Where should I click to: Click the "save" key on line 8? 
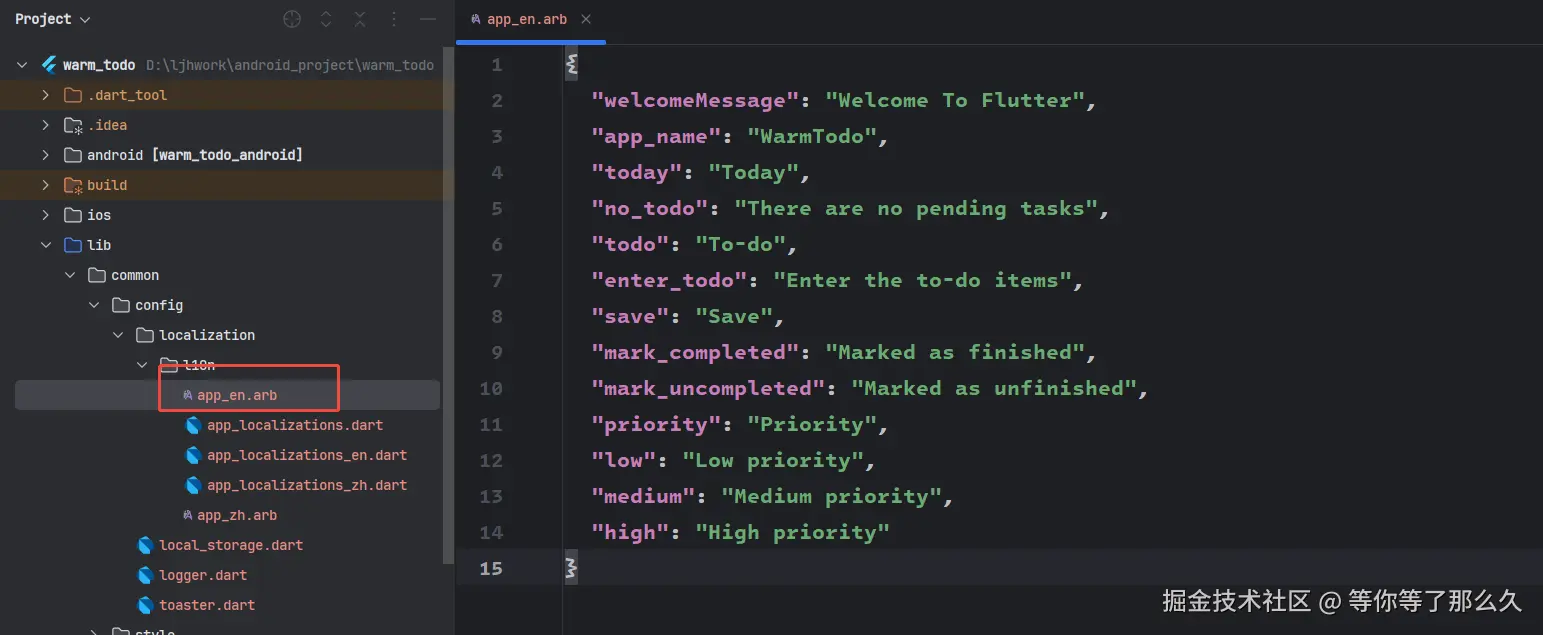(x=630, y=317)
